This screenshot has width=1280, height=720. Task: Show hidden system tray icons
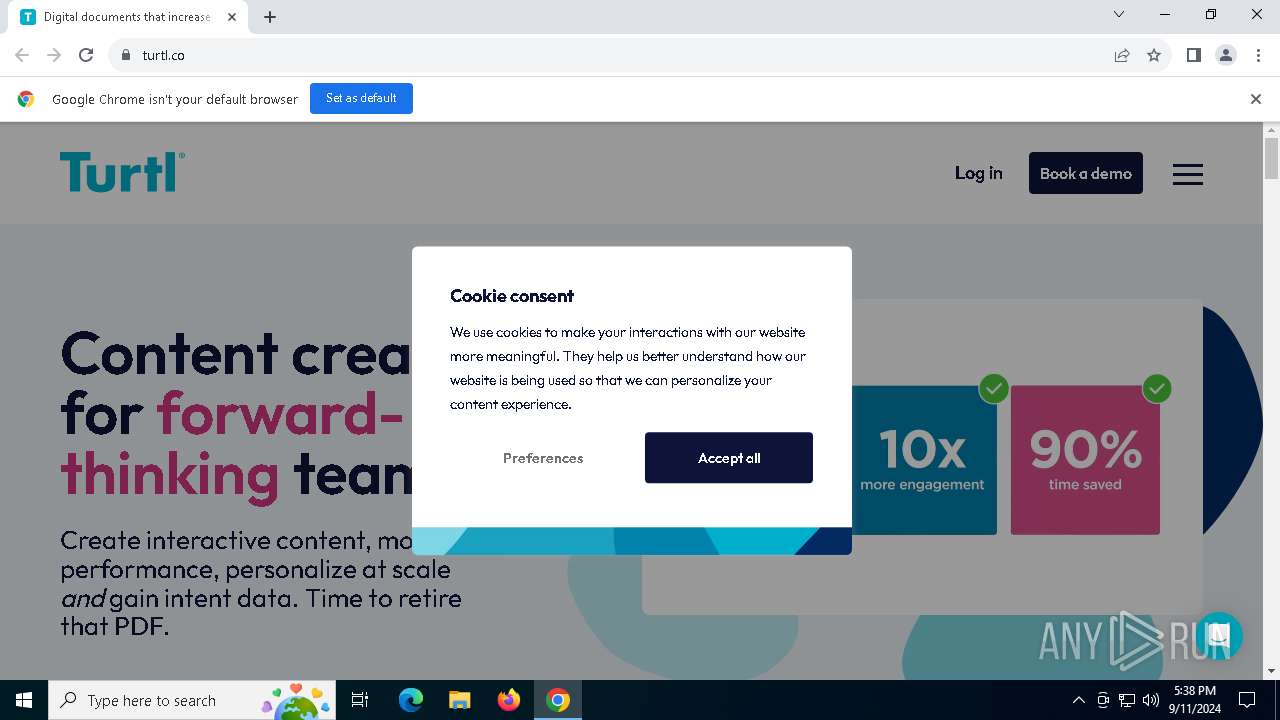1078,700
